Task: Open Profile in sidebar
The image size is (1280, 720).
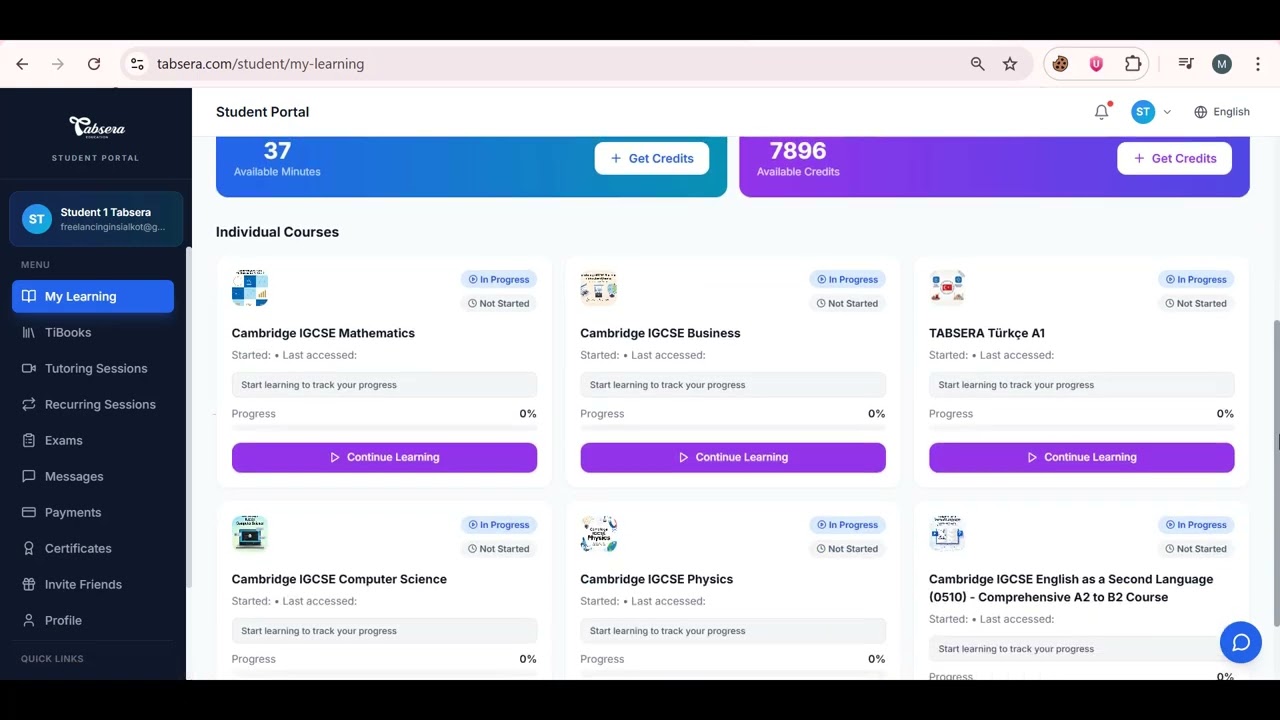Action: coord(93,620)
